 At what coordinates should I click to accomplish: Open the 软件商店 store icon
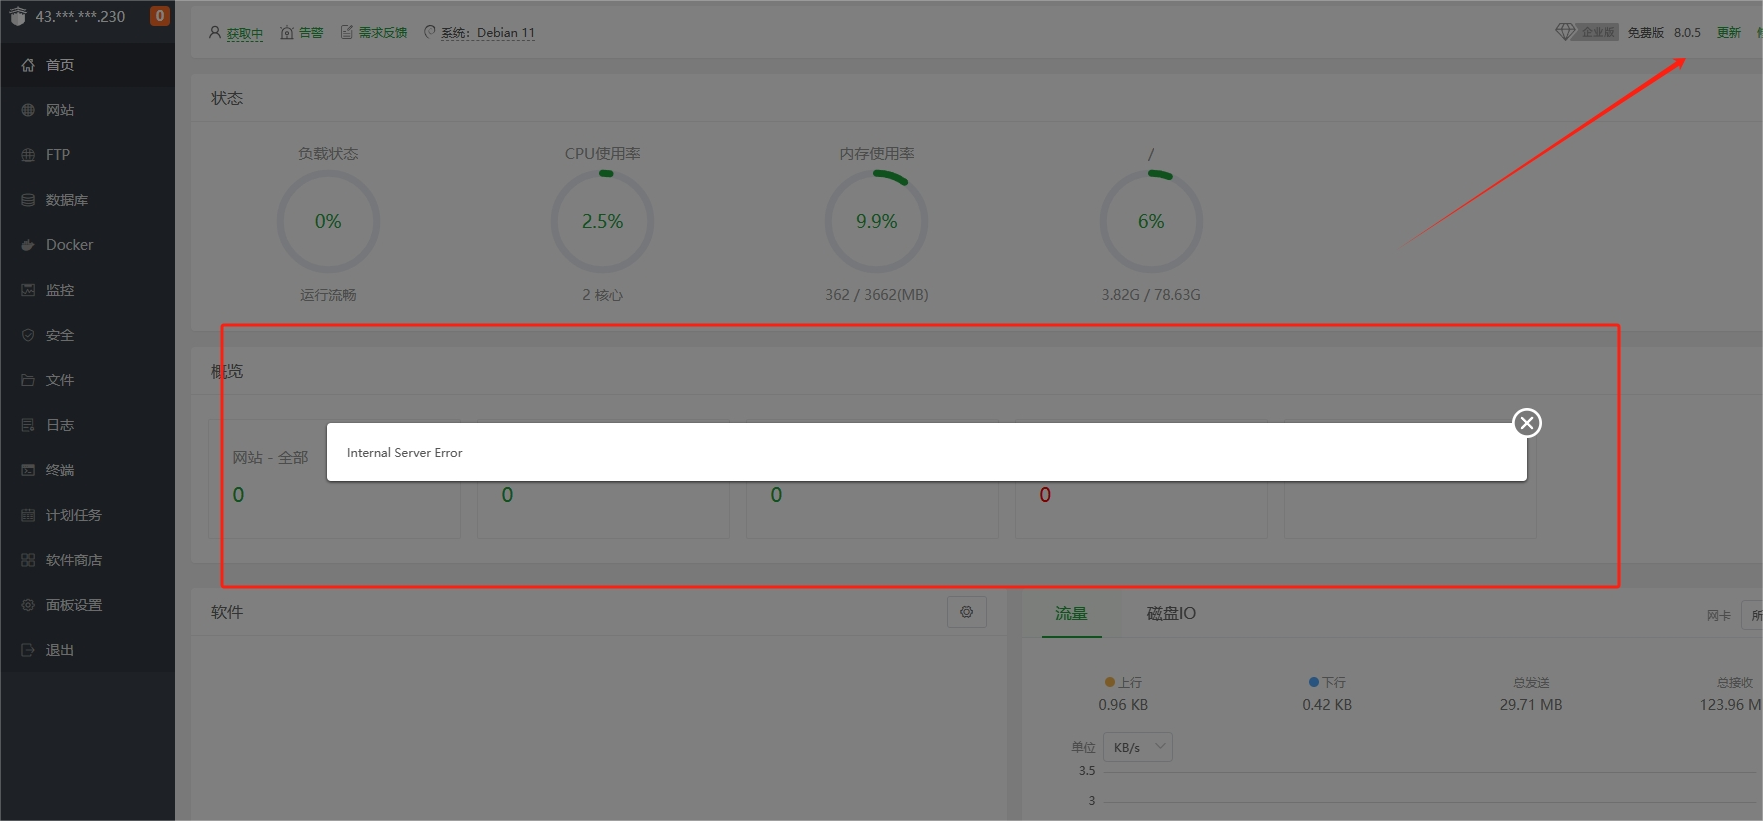click(x=28, y=560)
